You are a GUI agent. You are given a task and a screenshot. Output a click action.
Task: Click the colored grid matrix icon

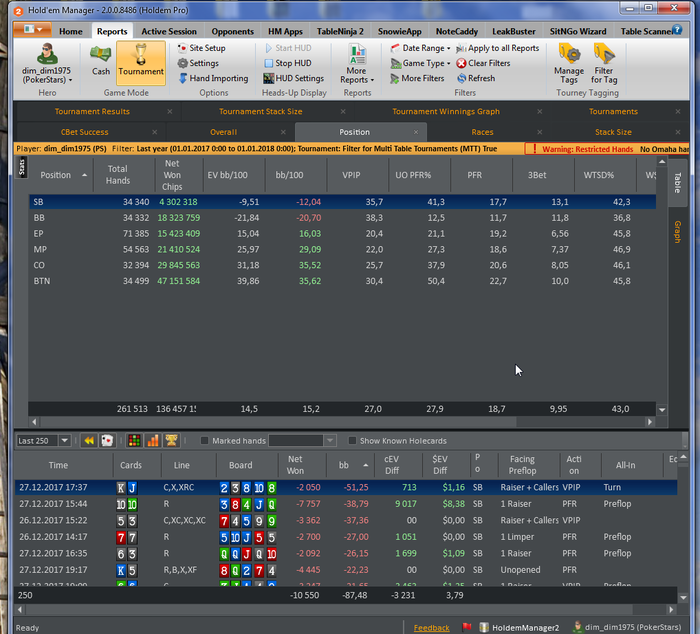click(134, 441)
